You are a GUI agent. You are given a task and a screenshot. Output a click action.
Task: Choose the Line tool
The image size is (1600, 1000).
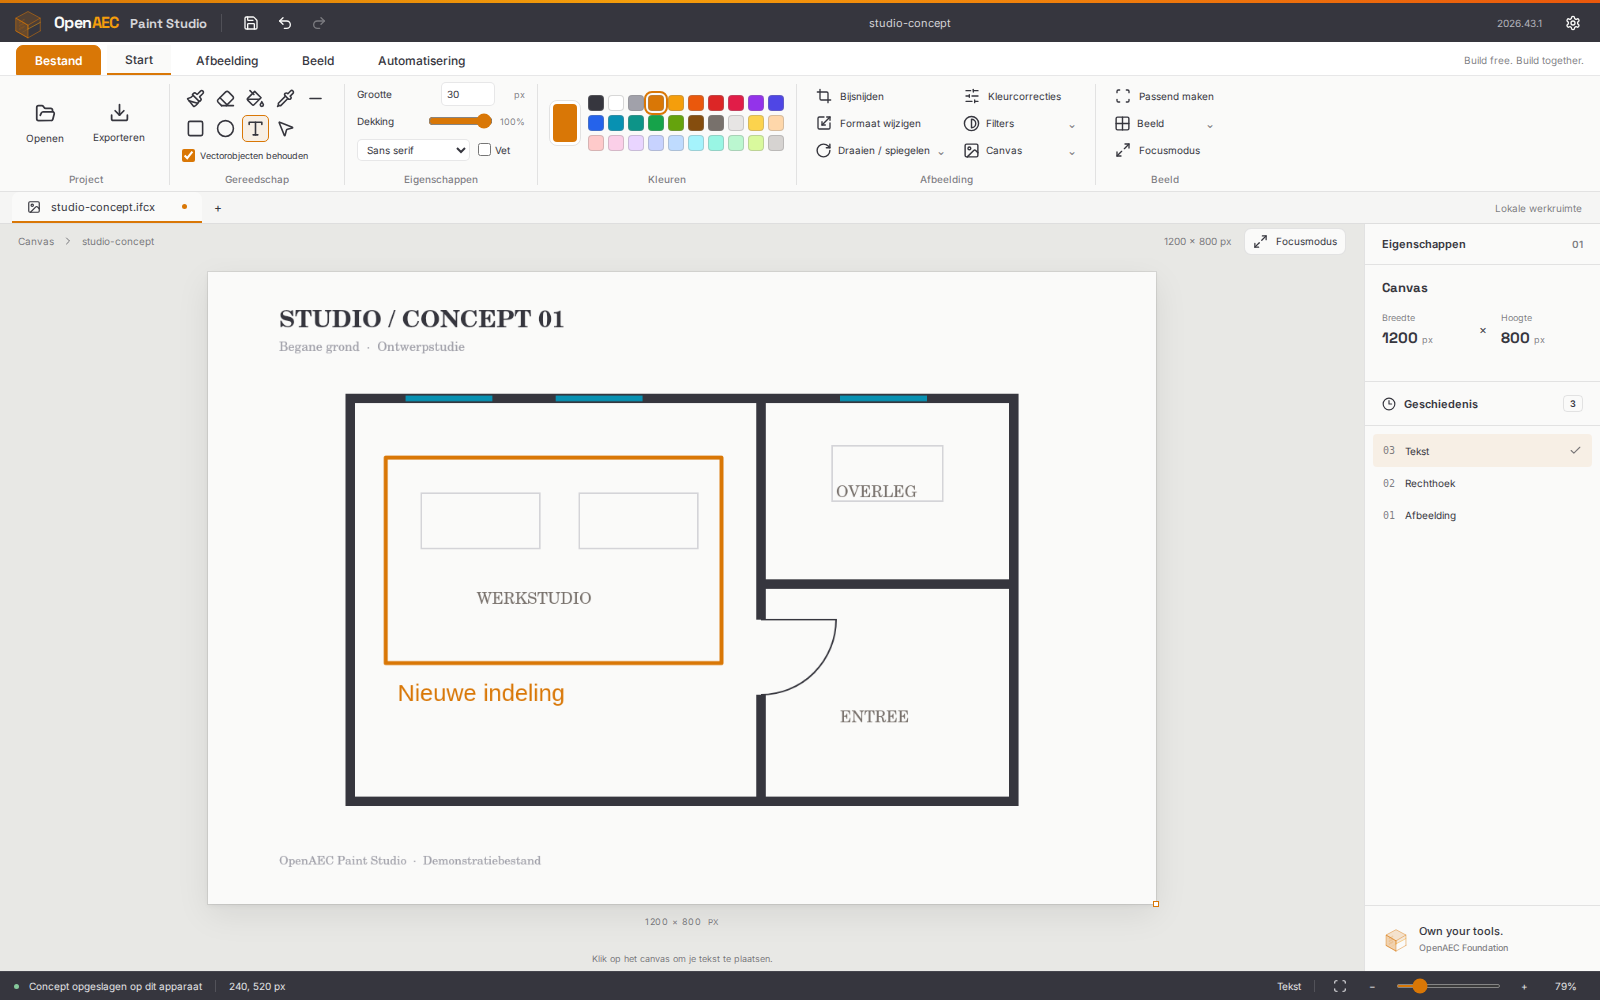[x=316, y=98]
